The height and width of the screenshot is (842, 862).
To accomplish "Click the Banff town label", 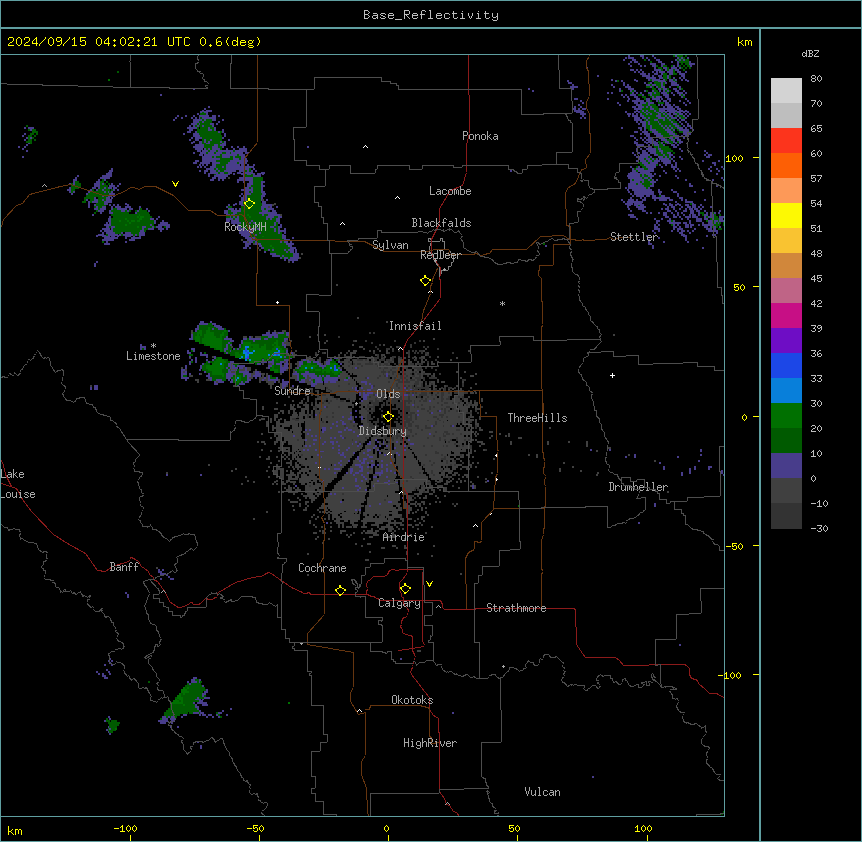I will pyautogui.click(x=124, y=567).
